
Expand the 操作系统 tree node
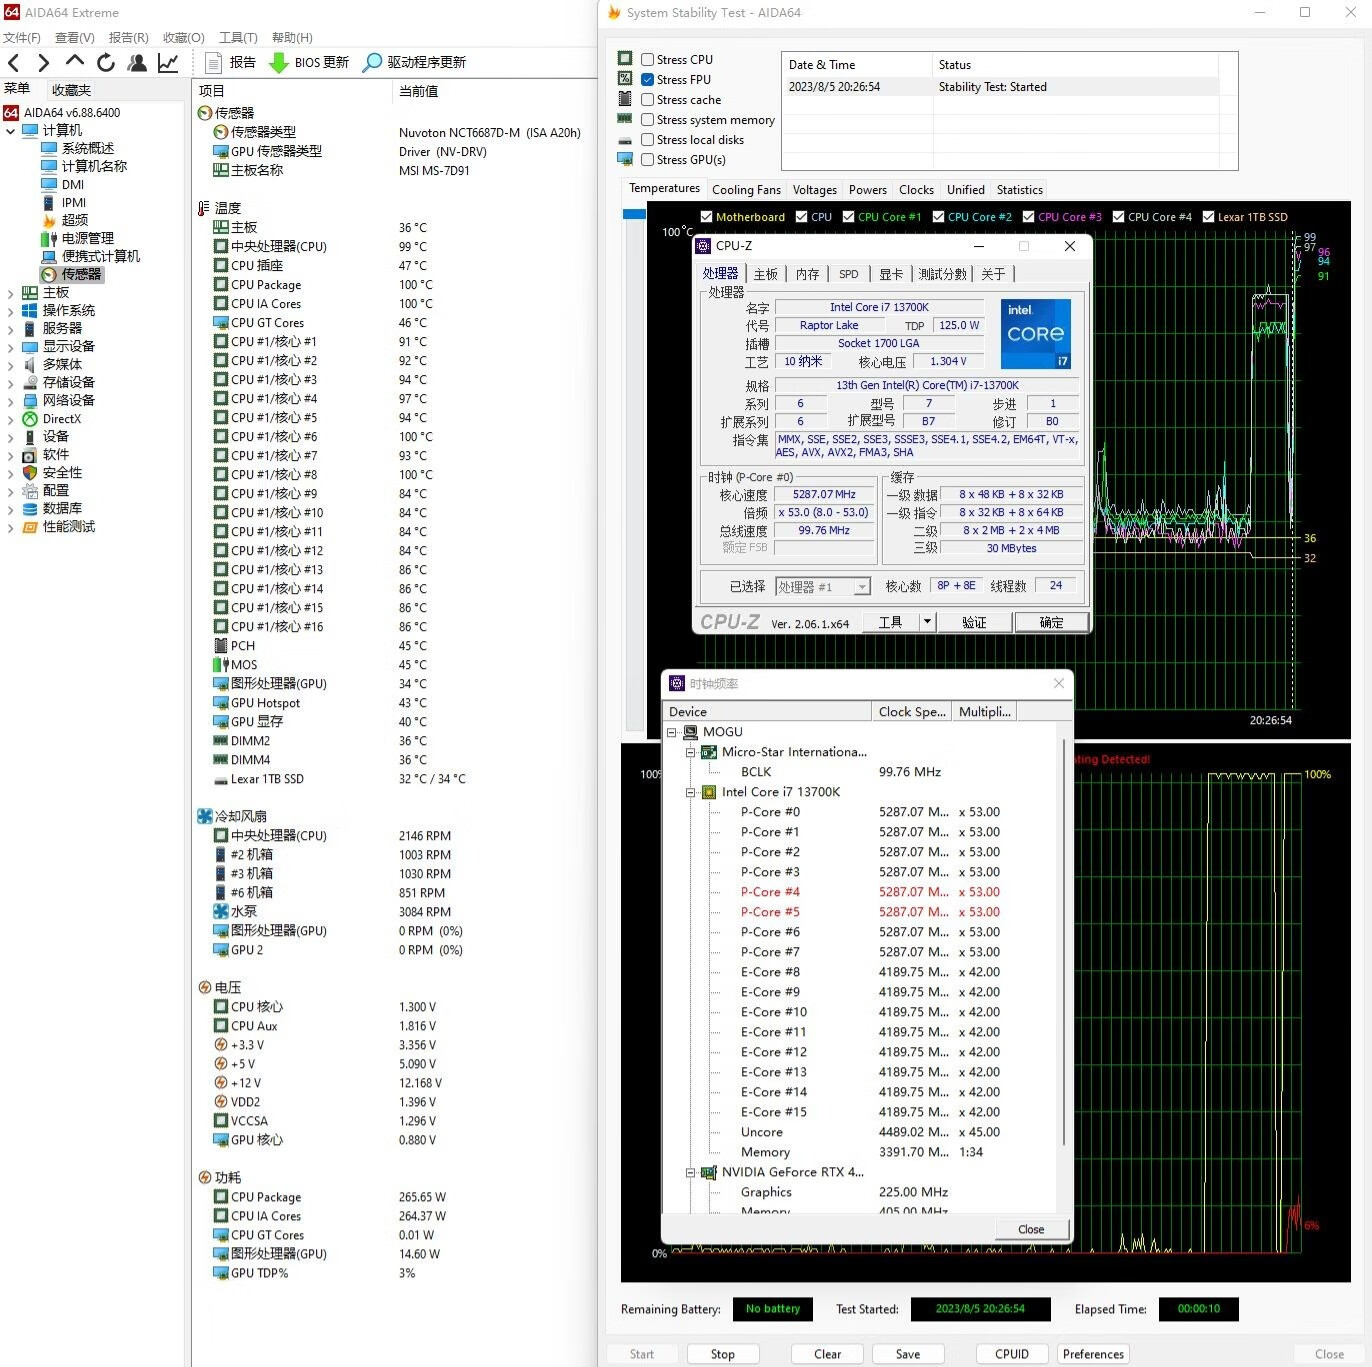10,311
